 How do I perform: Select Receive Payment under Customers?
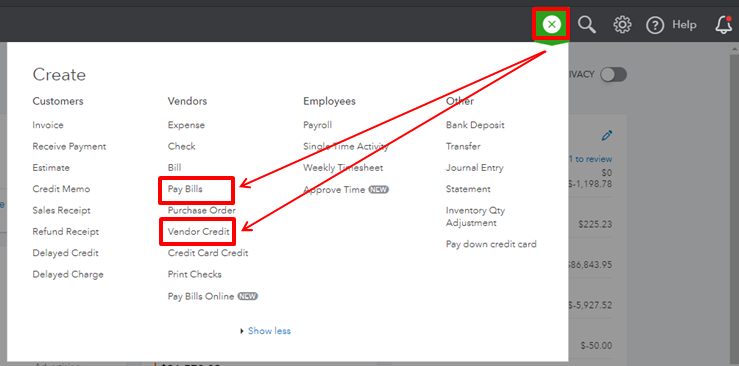(x=69, y=146)
